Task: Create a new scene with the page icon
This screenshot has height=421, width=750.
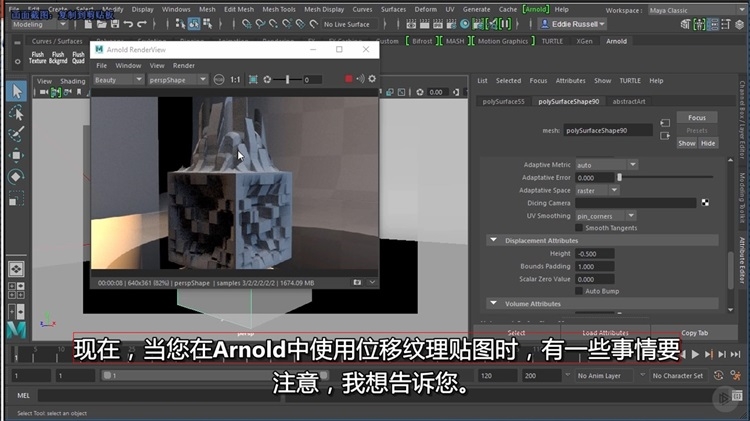Action: [88, 24]
